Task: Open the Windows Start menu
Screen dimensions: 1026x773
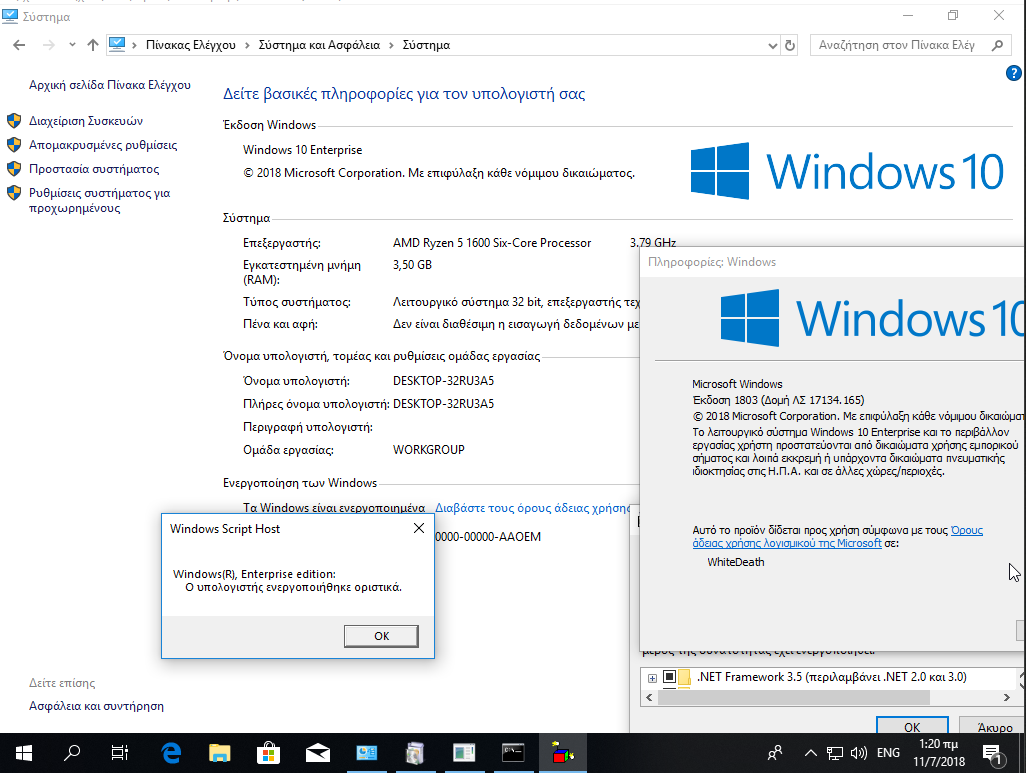Action: (x=24, y=753)
